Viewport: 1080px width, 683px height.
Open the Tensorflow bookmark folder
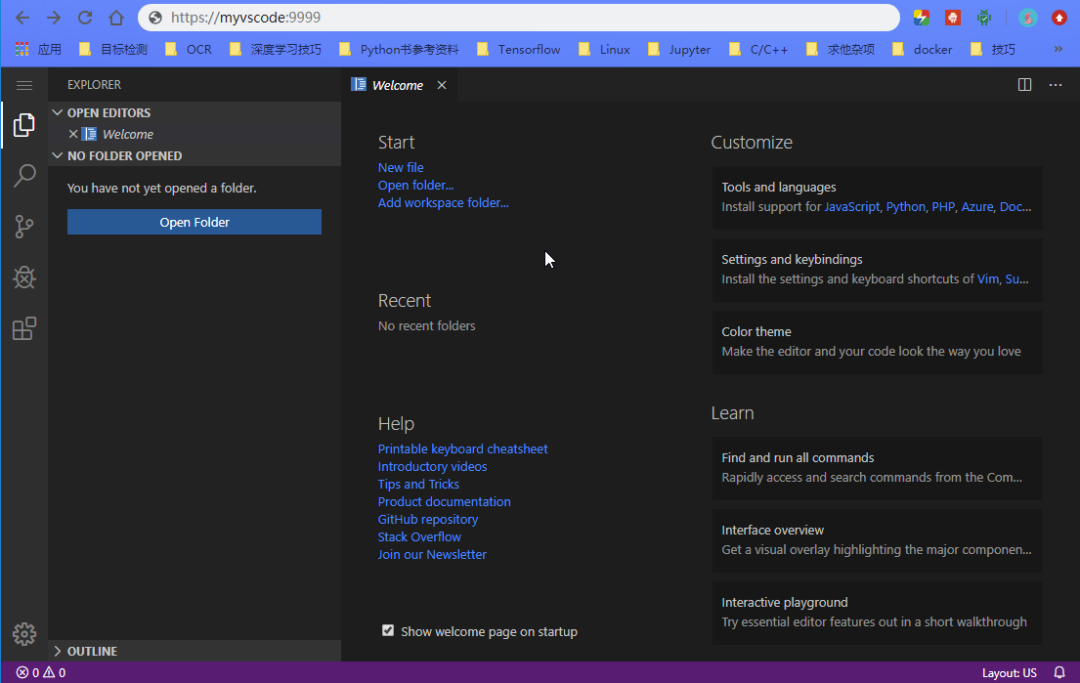[x=519, y=50]
